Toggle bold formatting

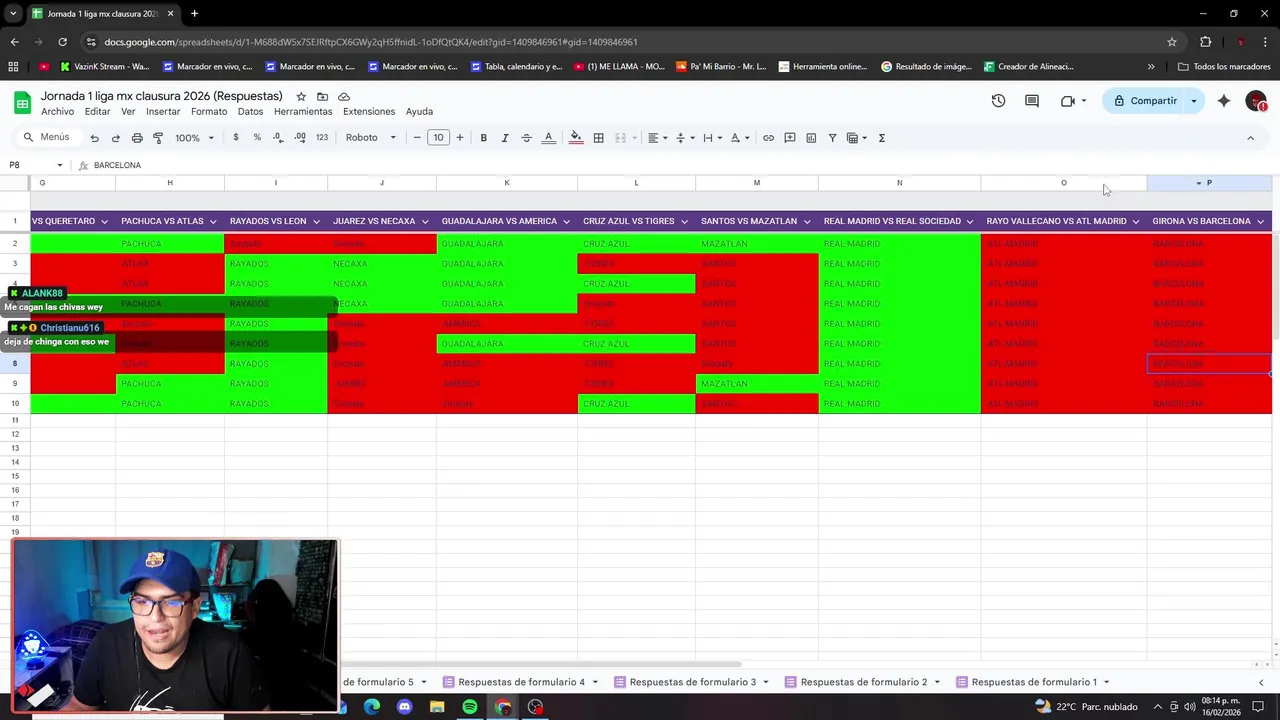pos(483,138)
